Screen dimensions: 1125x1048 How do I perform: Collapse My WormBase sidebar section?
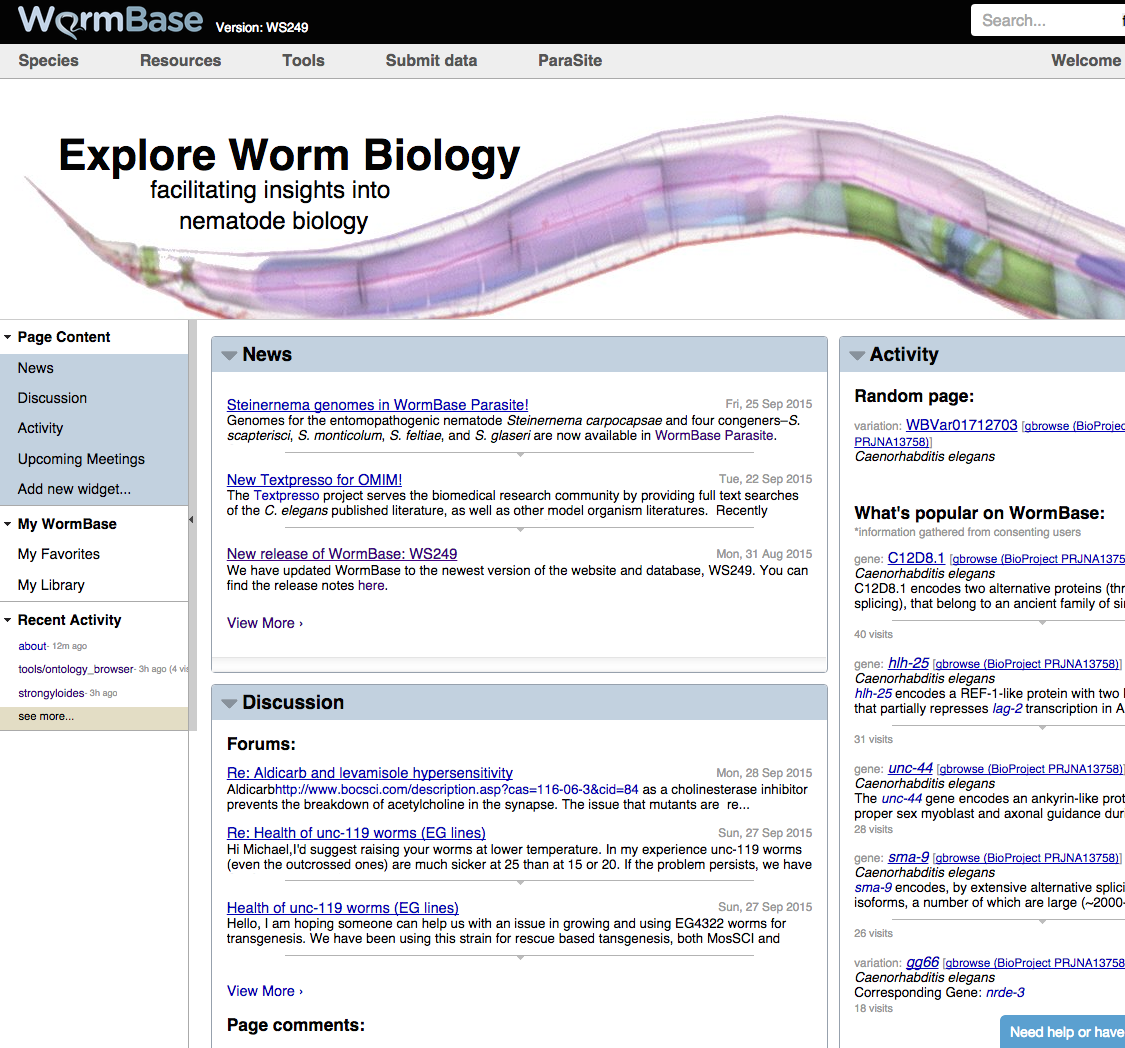[8, 525]
